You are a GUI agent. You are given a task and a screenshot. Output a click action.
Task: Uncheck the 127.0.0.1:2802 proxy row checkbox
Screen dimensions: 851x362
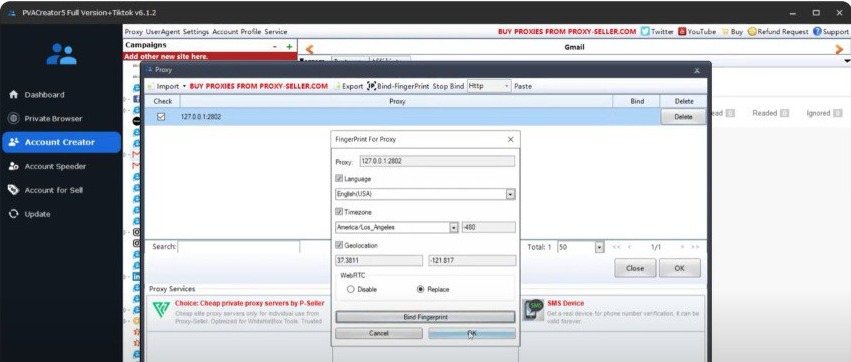[x=161, y=117]
